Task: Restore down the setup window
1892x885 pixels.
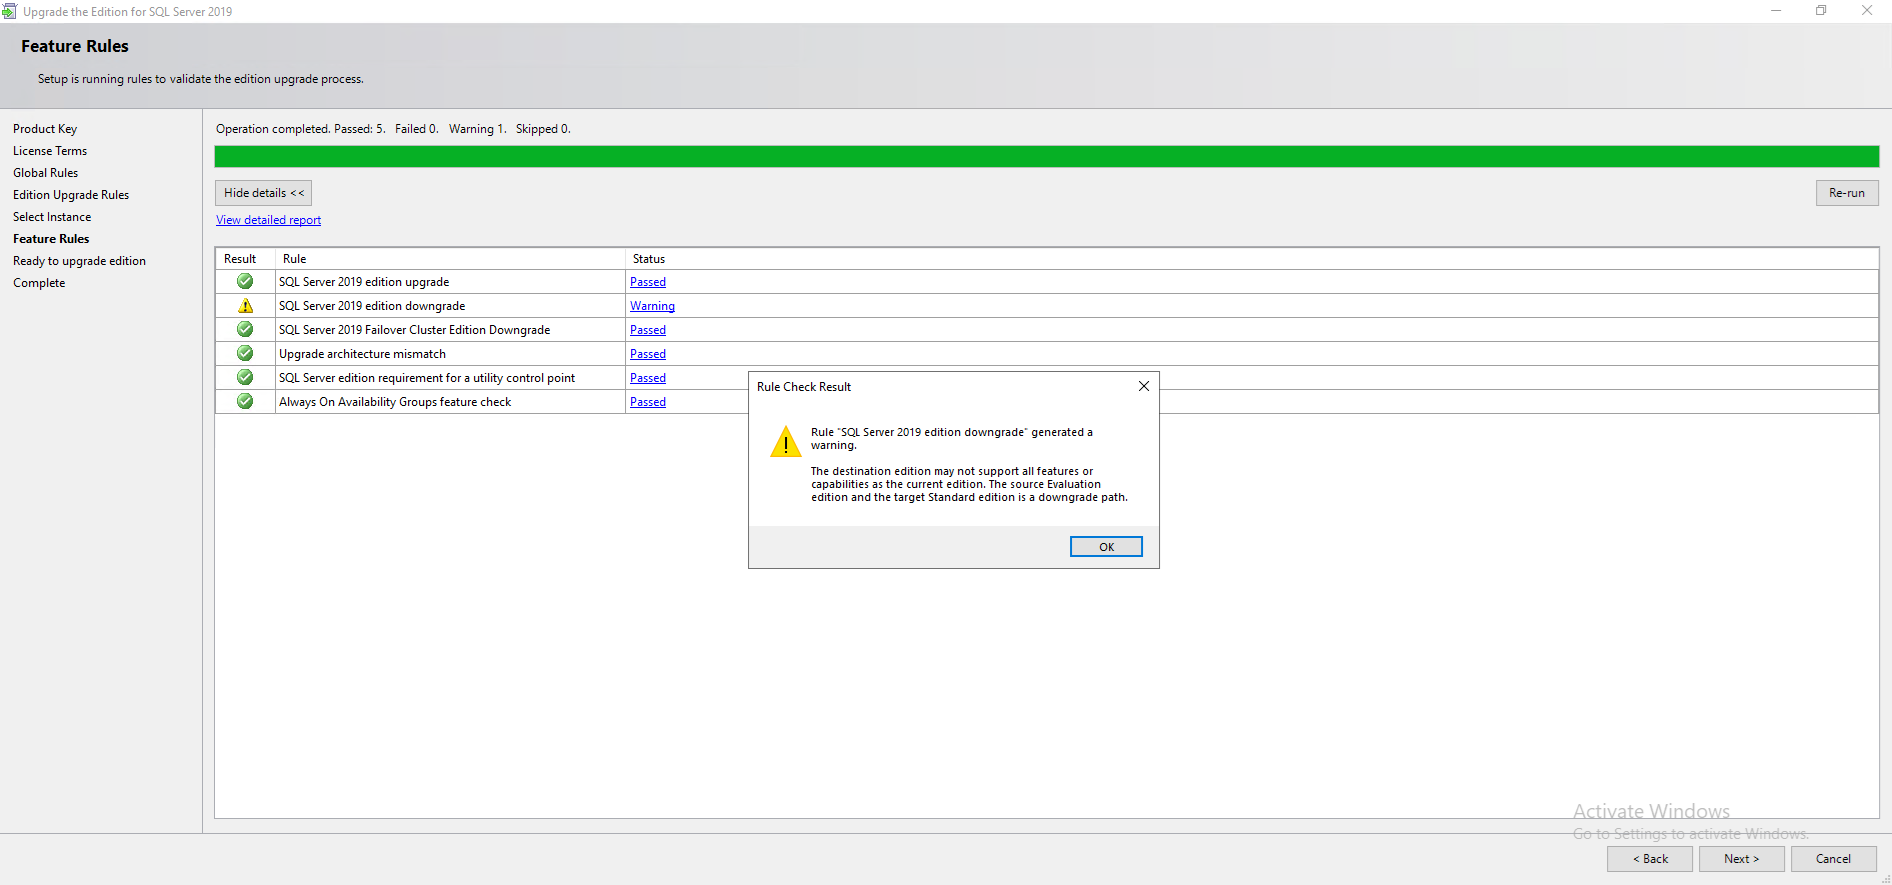Action: pyautogui.click(x=1821, y=11)
